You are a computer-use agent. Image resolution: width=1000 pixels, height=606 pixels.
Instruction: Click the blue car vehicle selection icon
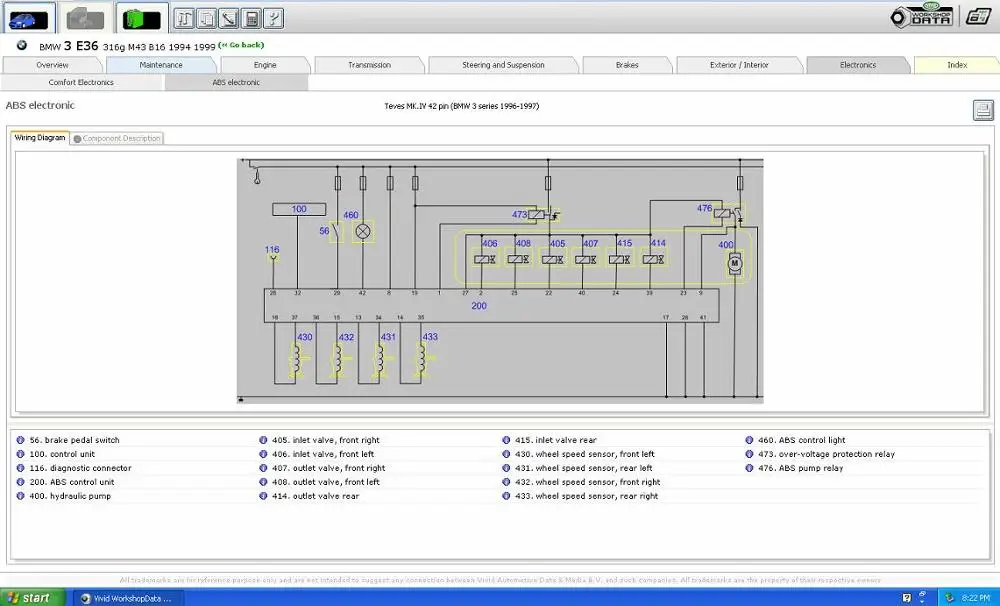tap(28, 18)
